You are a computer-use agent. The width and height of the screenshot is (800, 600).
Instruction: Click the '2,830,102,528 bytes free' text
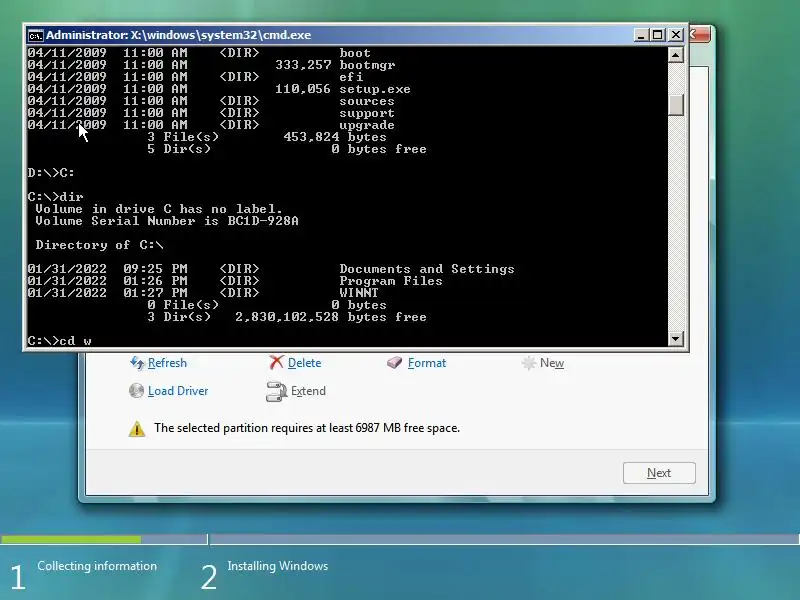(331, 317)
